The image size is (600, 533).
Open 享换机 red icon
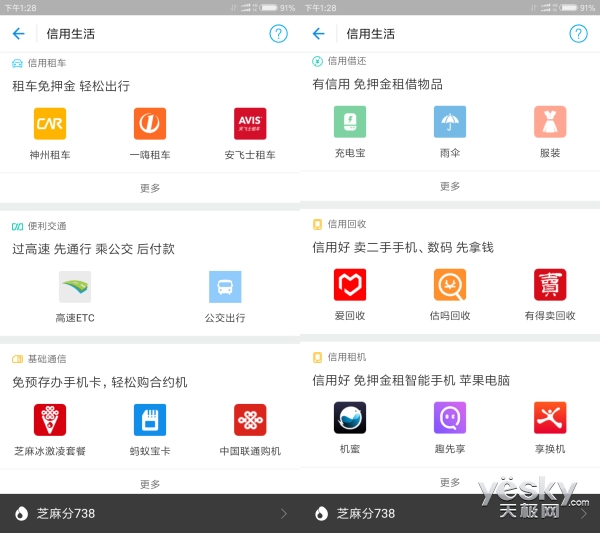(550, 417)
